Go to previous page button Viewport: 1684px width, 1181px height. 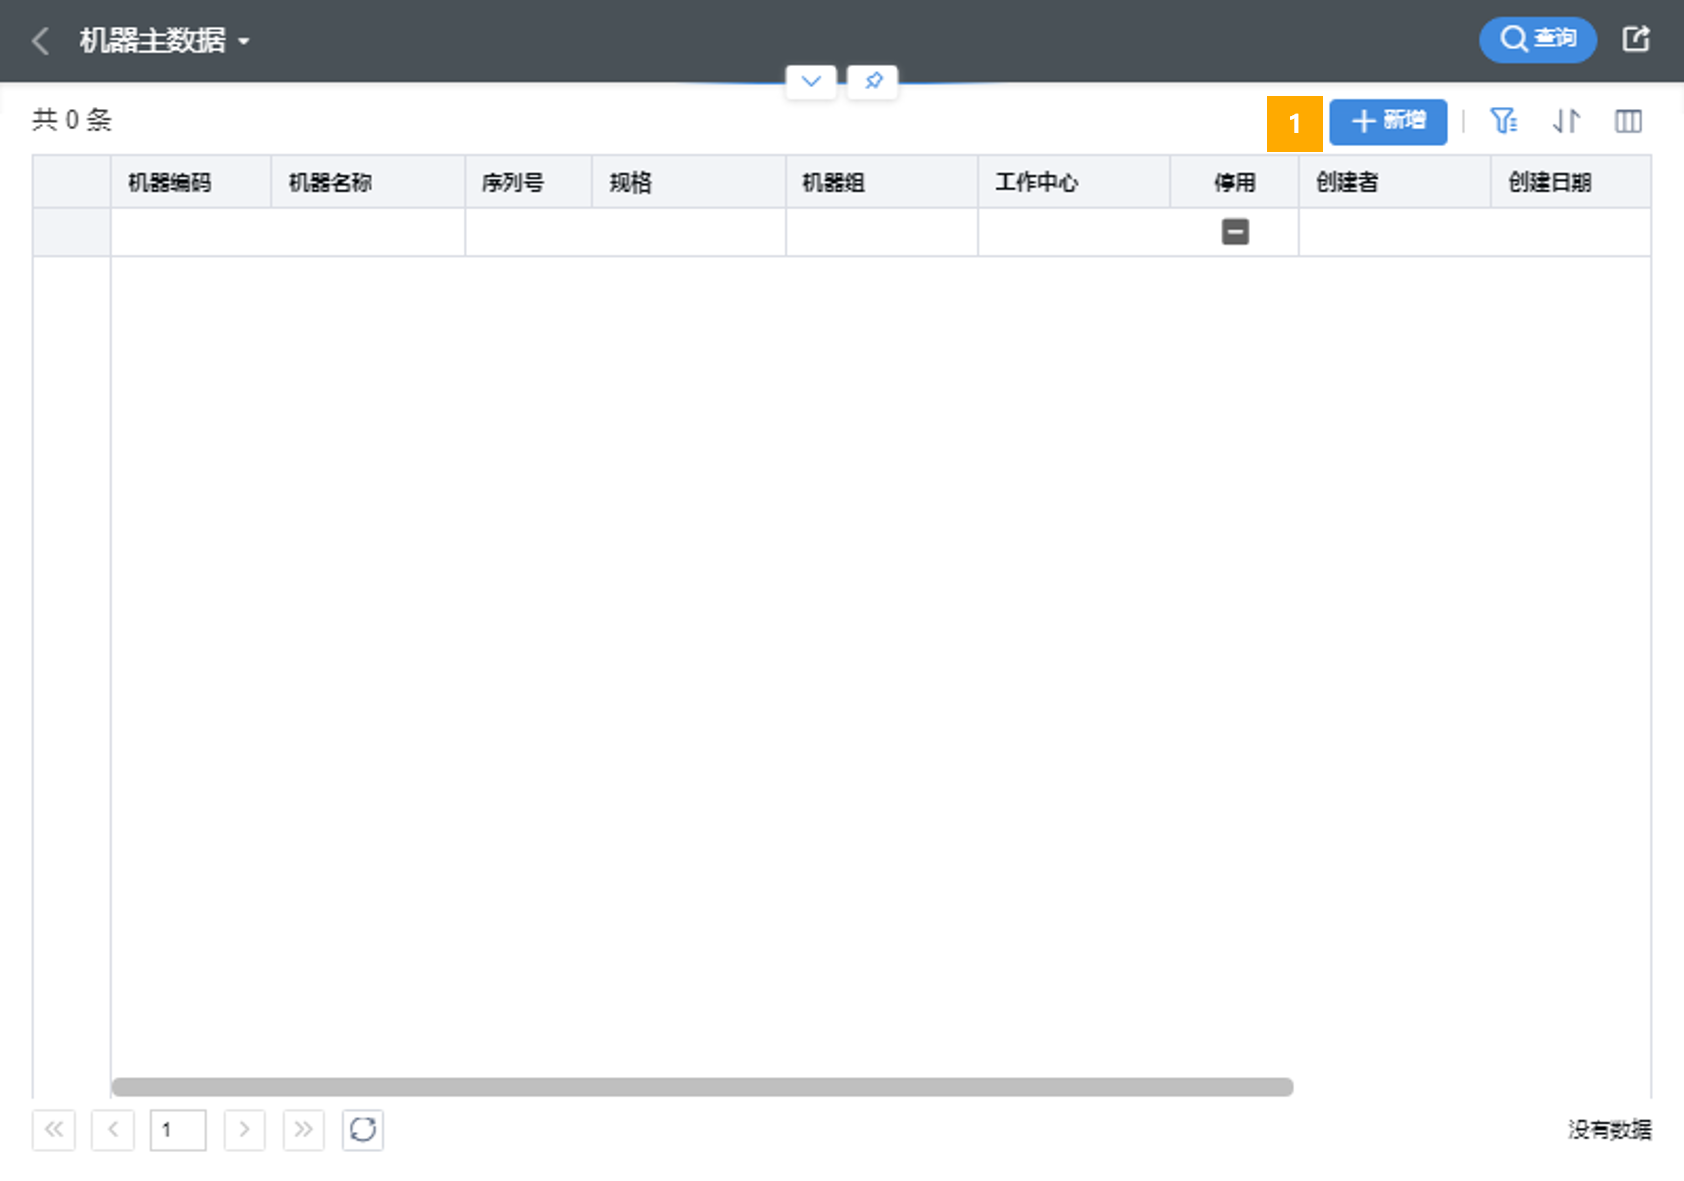click(x=113, y=1130)
